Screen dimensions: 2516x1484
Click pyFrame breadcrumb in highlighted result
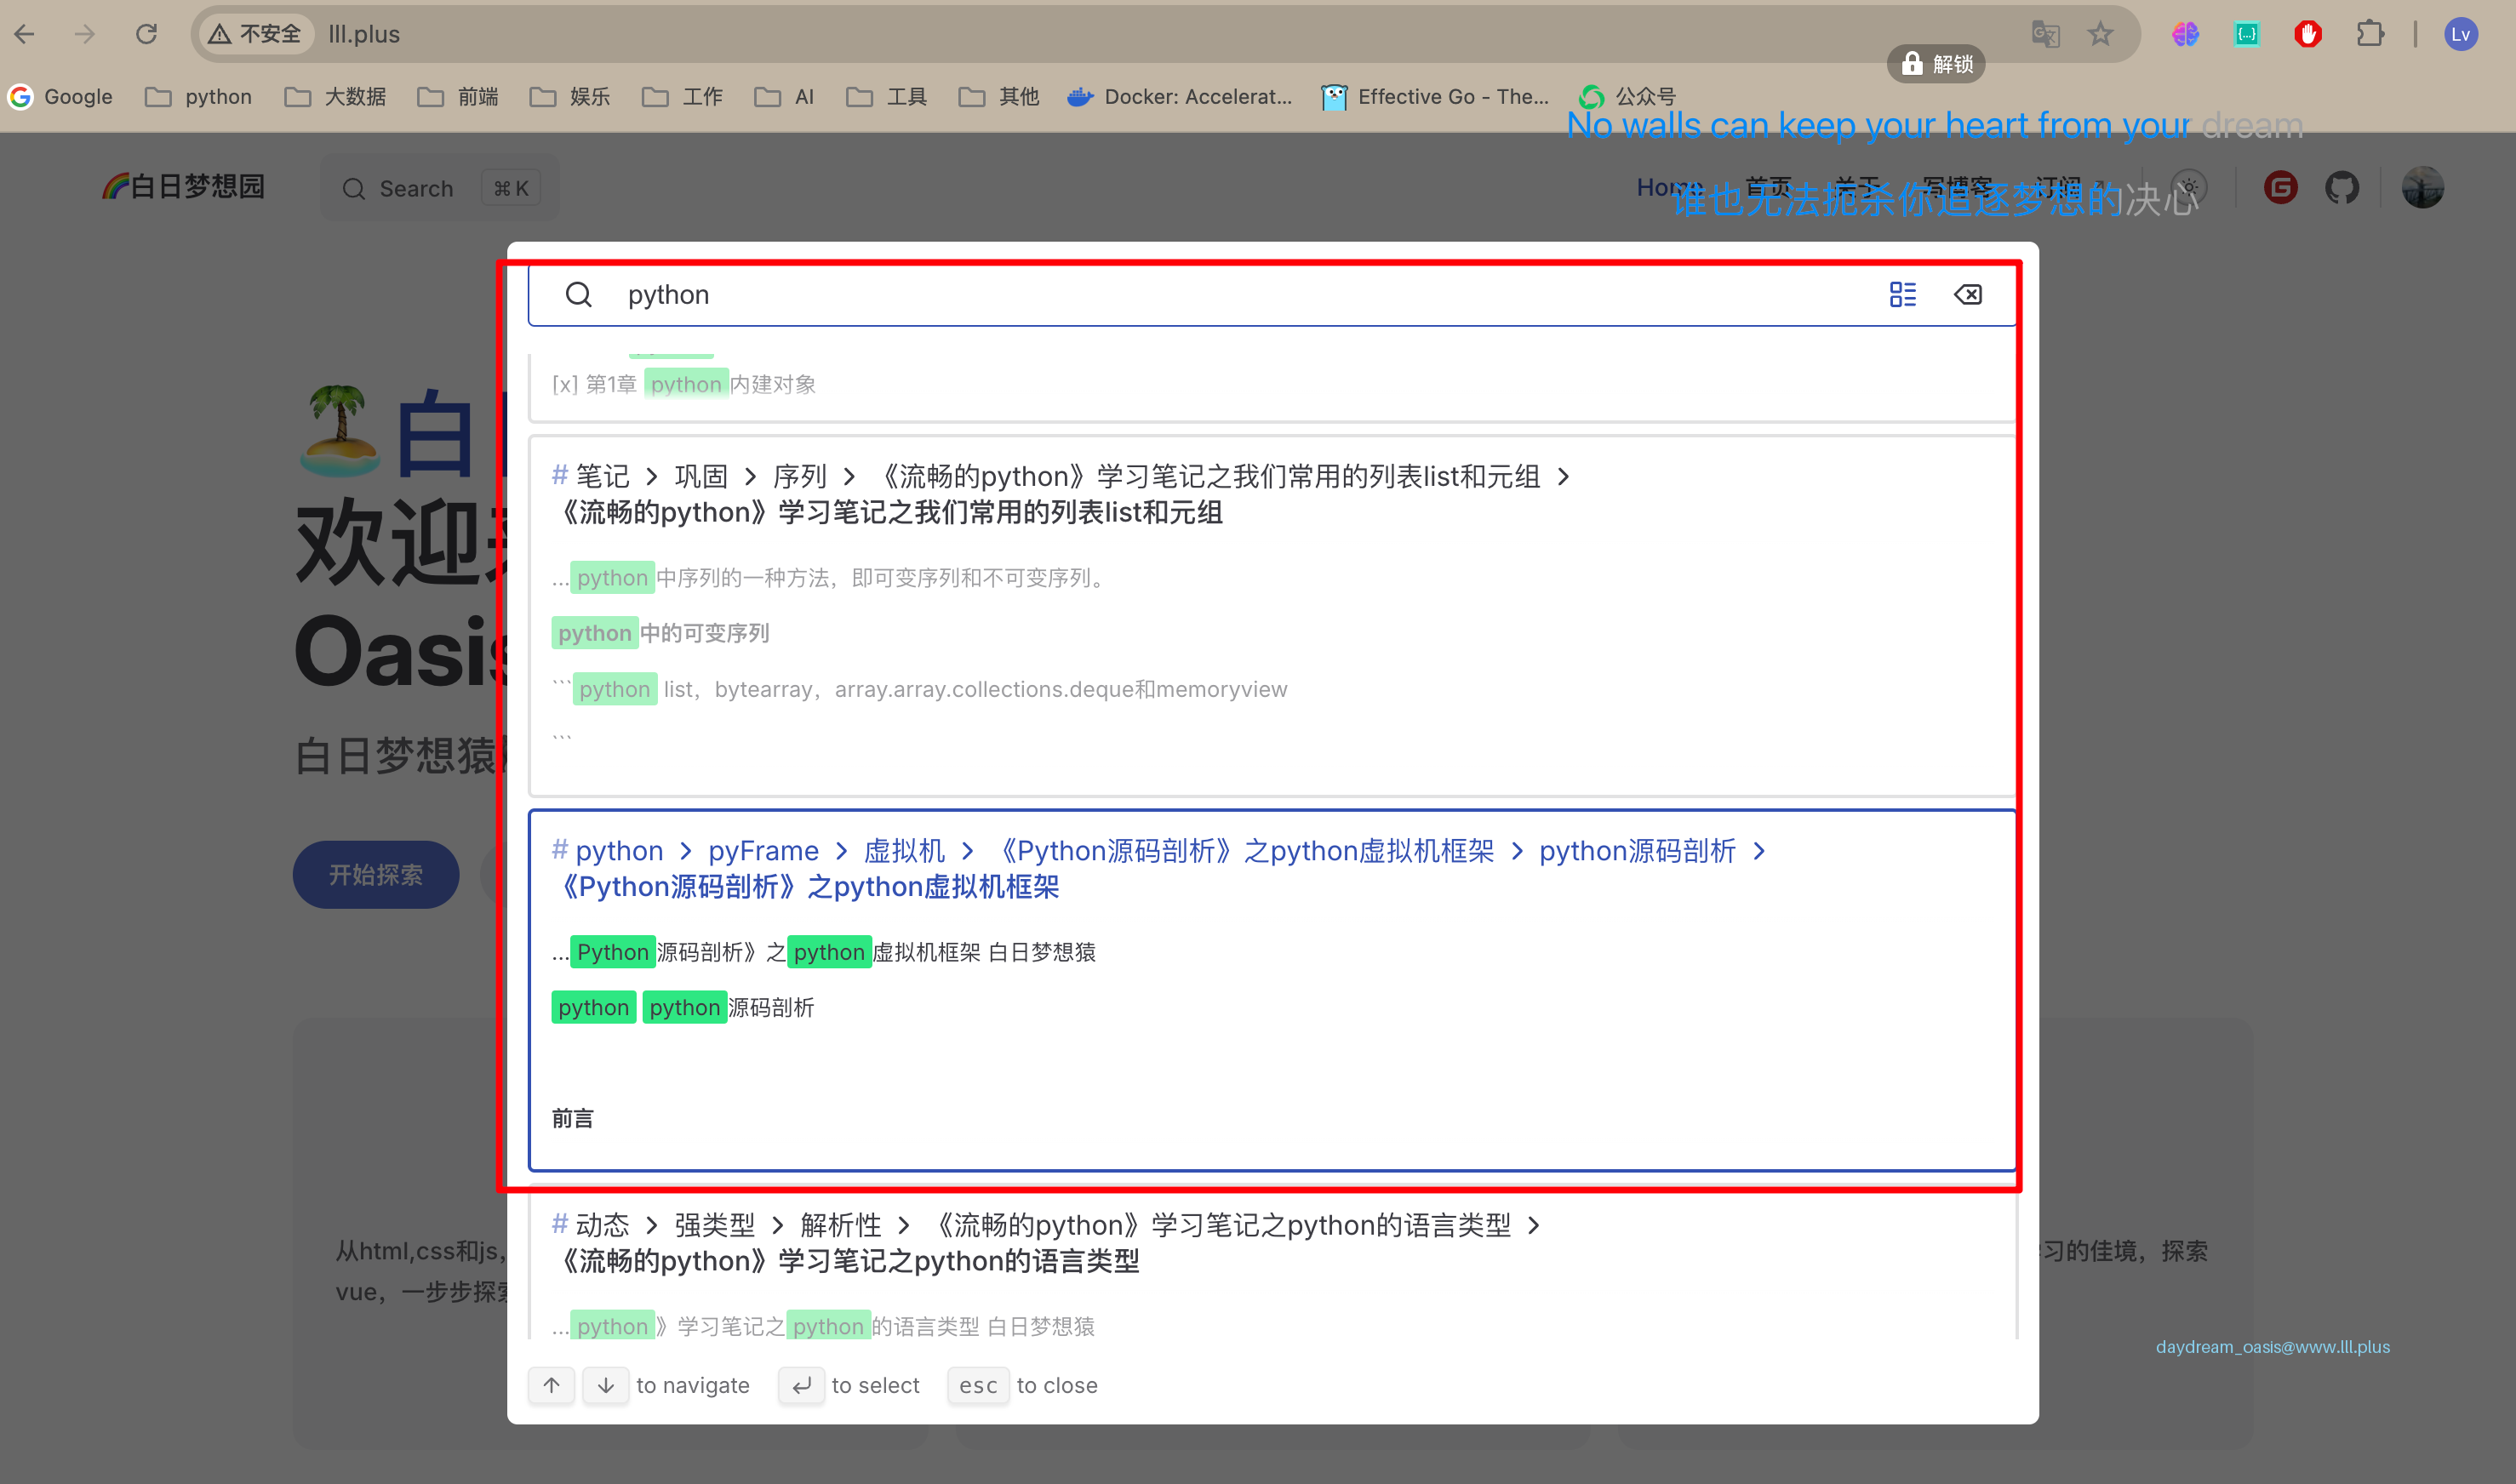pyautogui.click(x=763, y=850)
